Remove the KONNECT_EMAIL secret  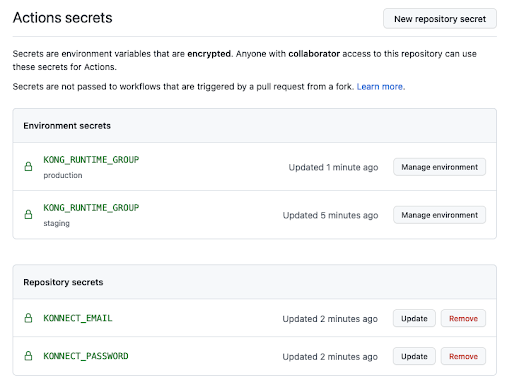(463, 318)
